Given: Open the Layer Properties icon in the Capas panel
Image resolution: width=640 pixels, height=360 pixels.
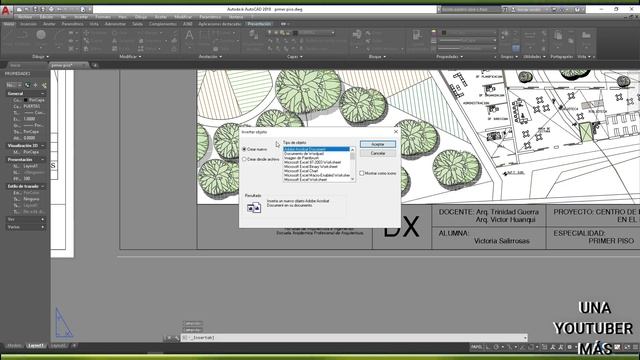Looking at the screenshot, I should [253, 35].
